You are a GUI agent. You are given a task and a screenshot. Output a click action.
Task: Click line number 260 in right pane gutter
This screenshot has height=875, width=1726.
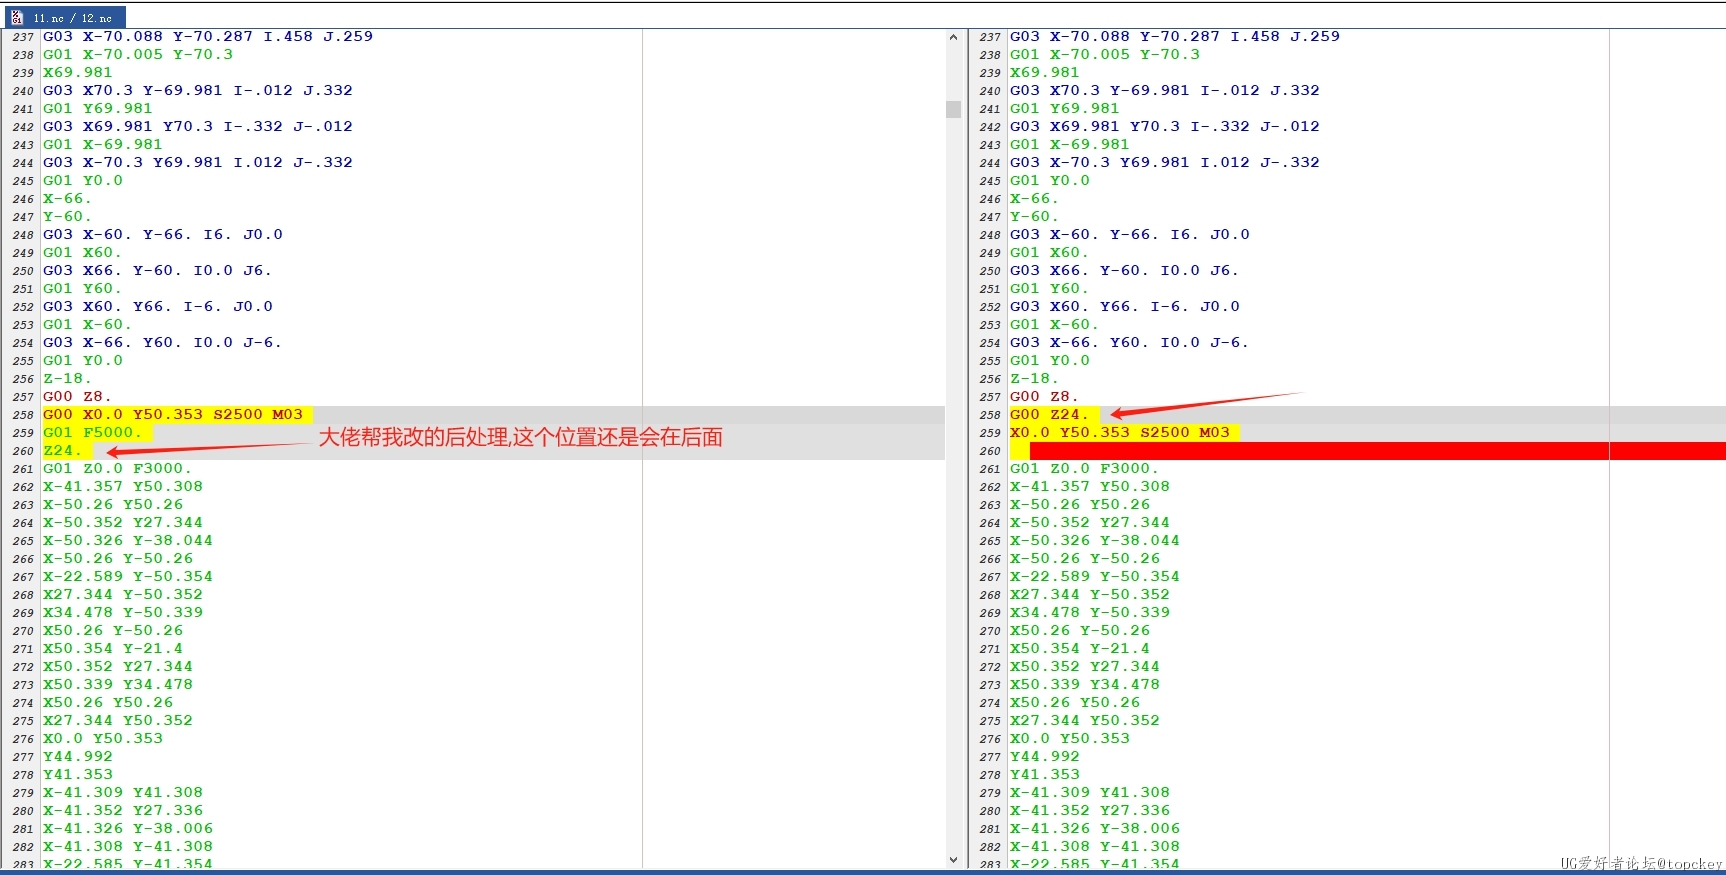point(990,451)
